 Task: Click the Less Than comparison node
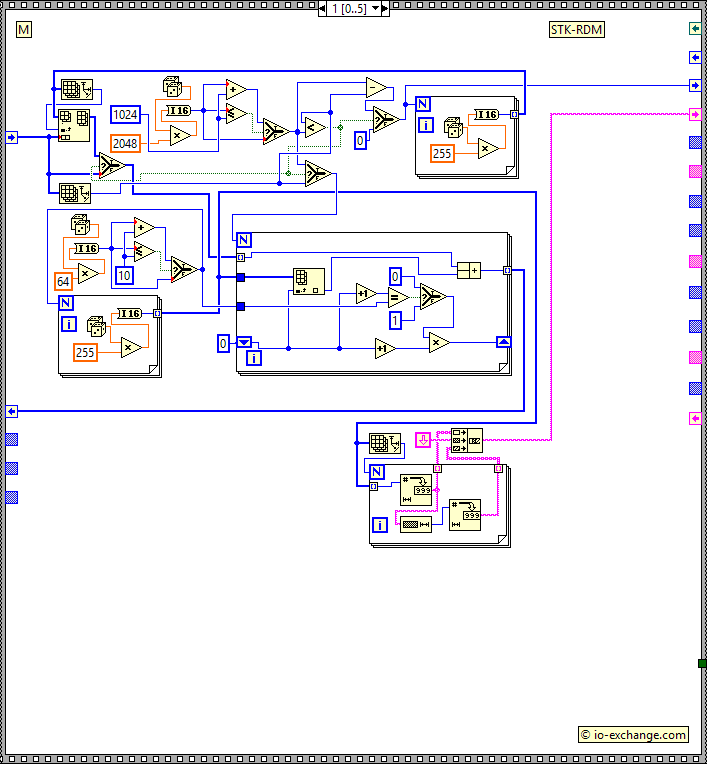pos(315,128)
